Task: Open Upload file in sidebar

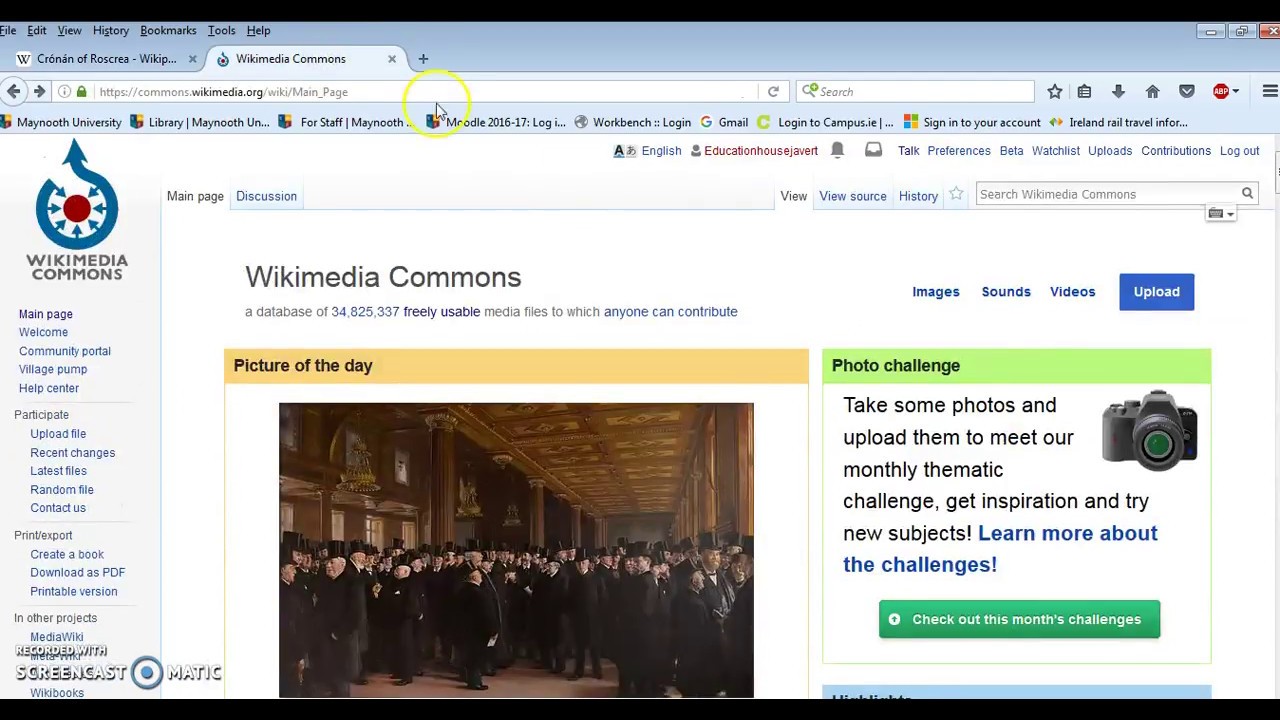Action: point(58,434)
